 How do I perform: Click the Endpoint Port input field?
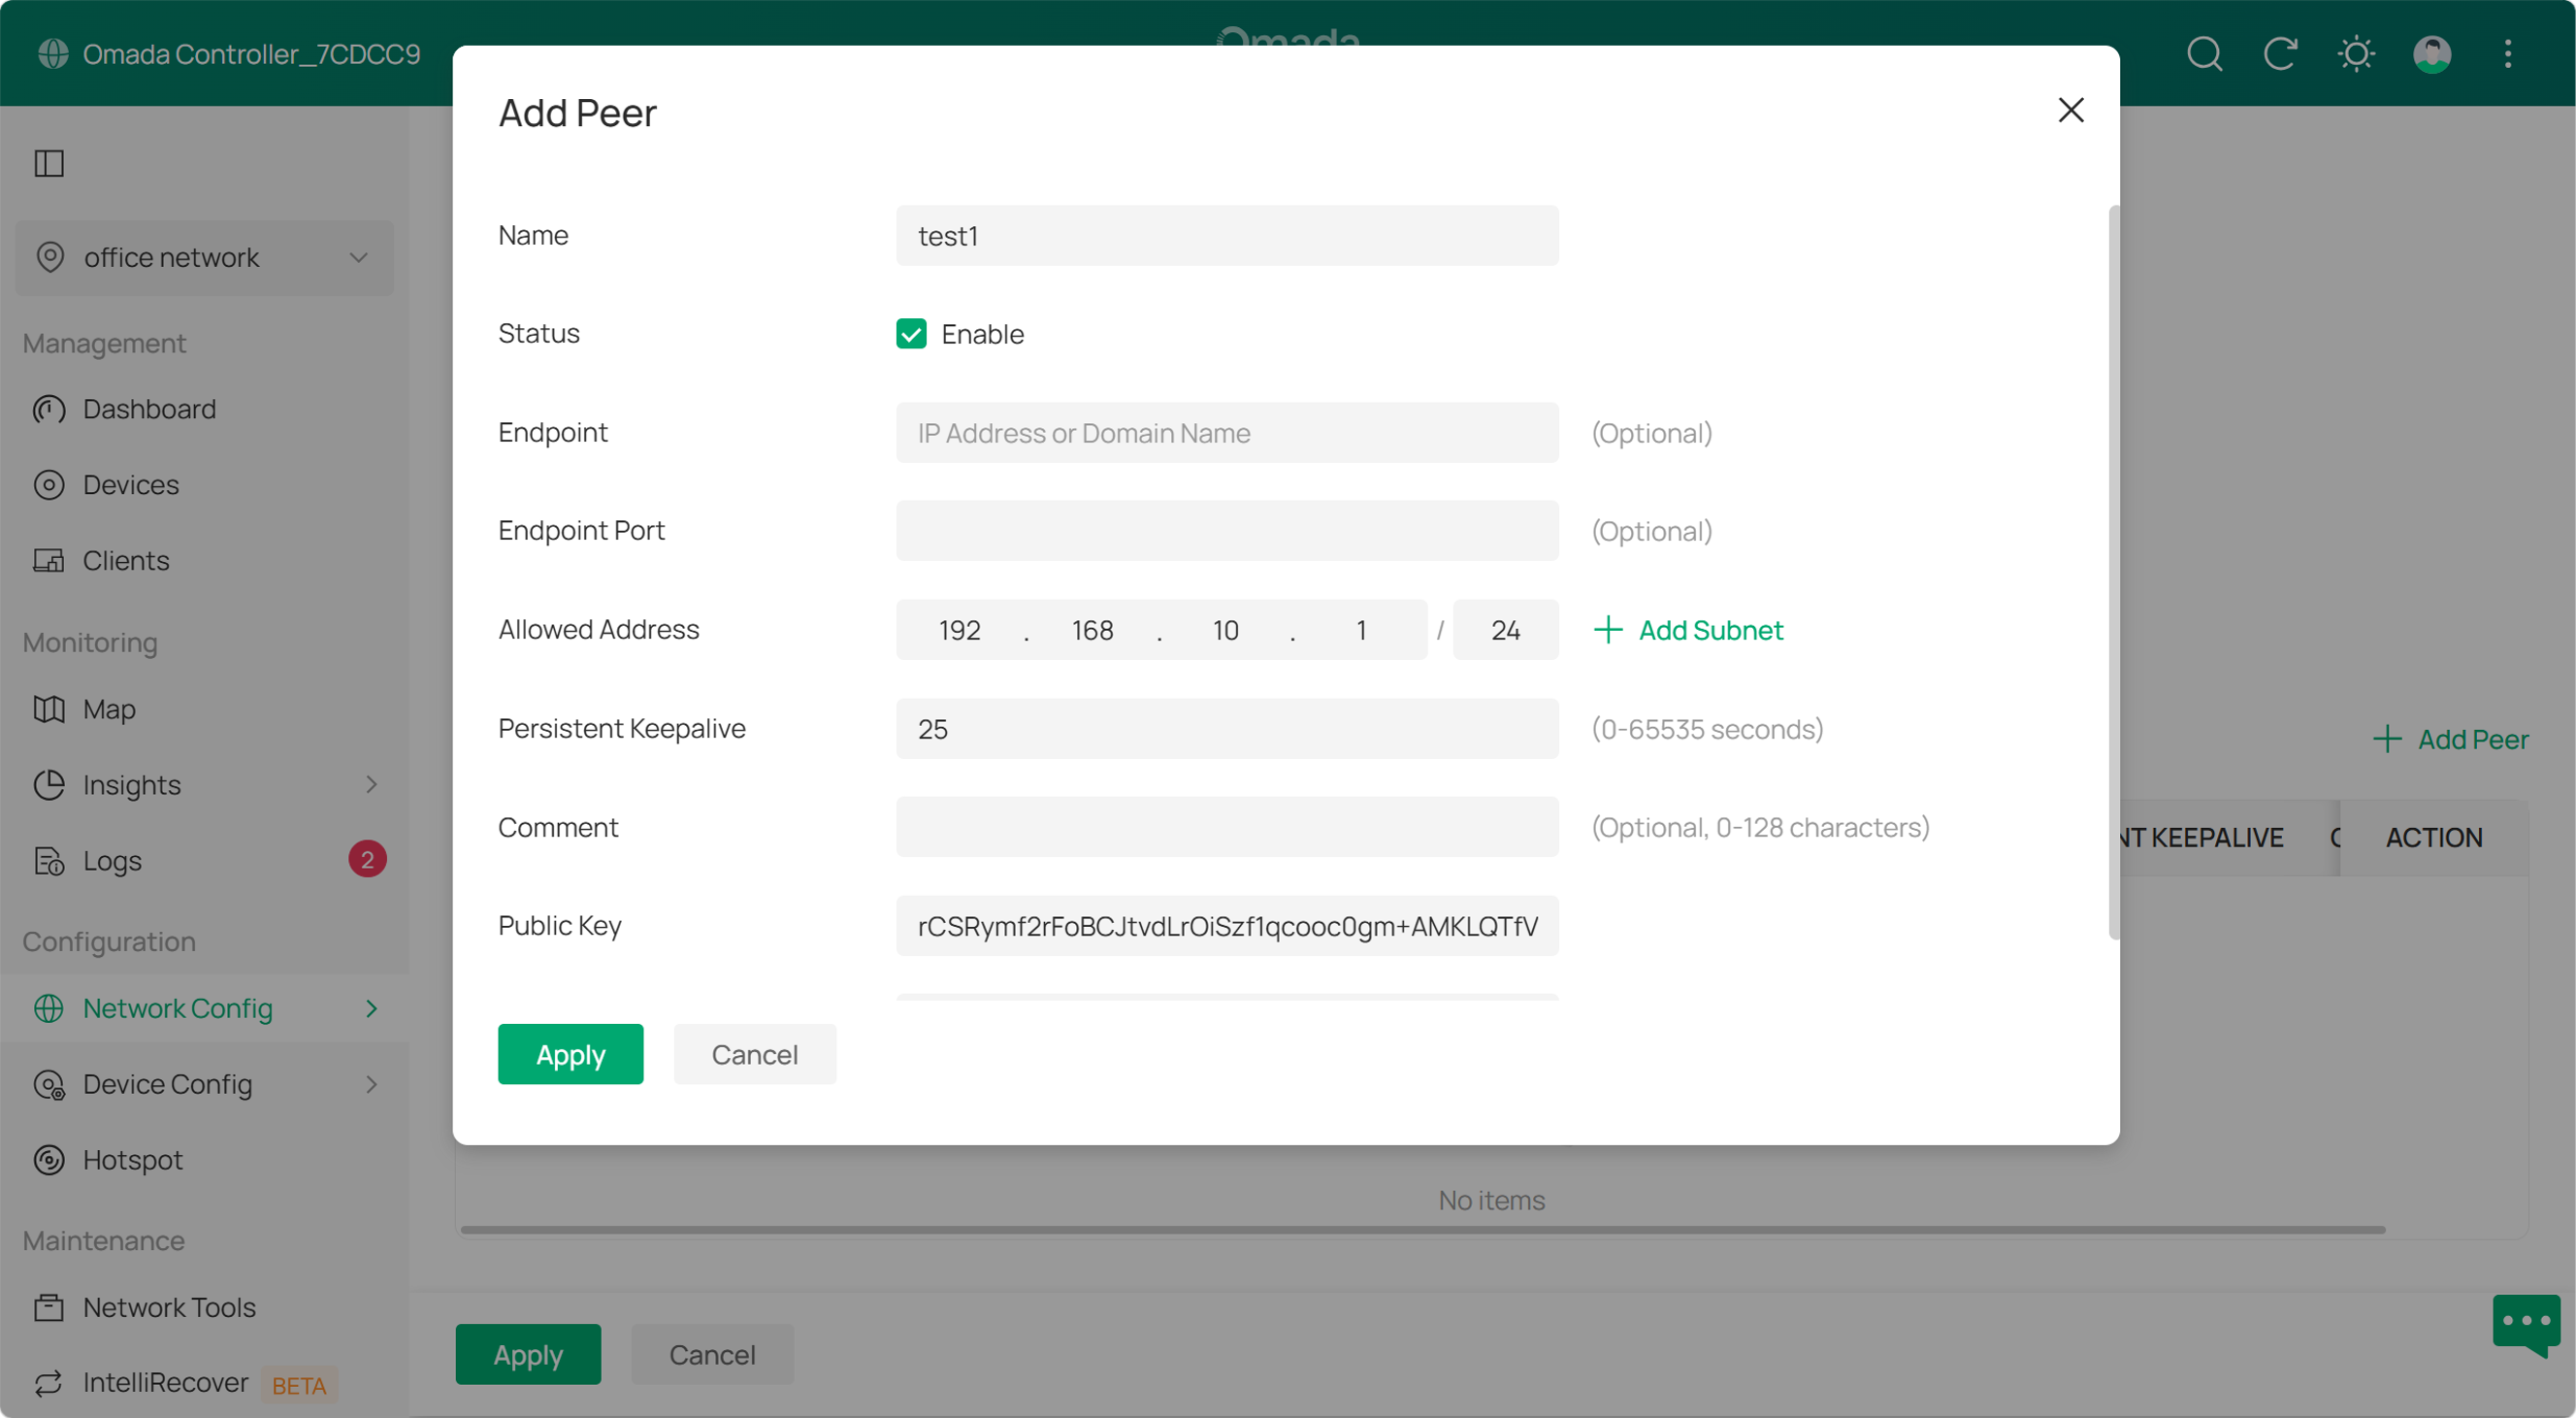tap(1227, 530)
